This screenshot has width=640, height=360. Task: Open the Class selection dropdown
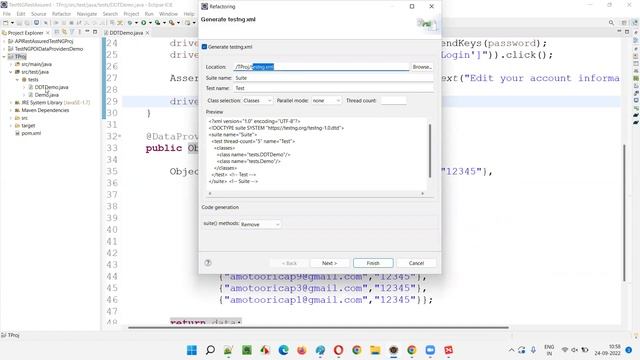click(257, 100)
